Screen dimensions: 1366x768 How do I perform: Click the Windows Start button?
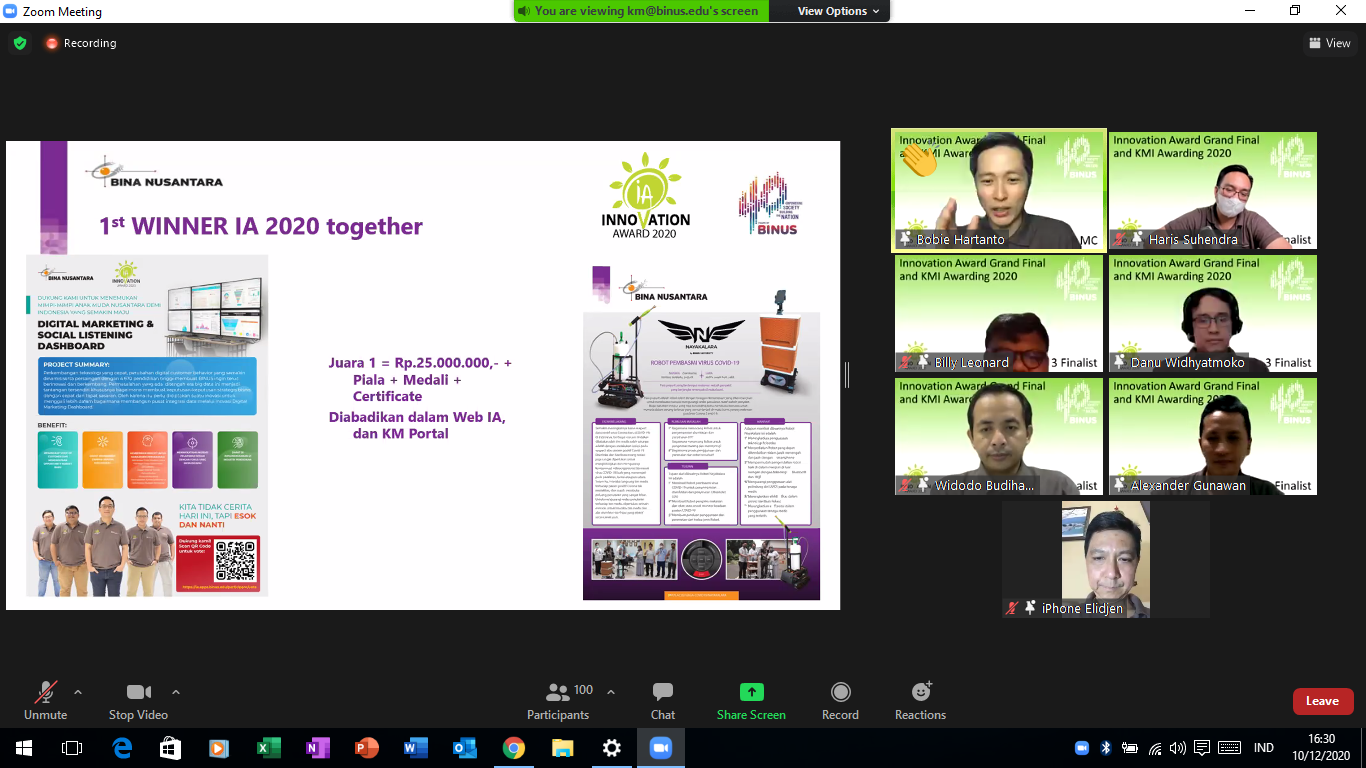click(x=24, y=748)
